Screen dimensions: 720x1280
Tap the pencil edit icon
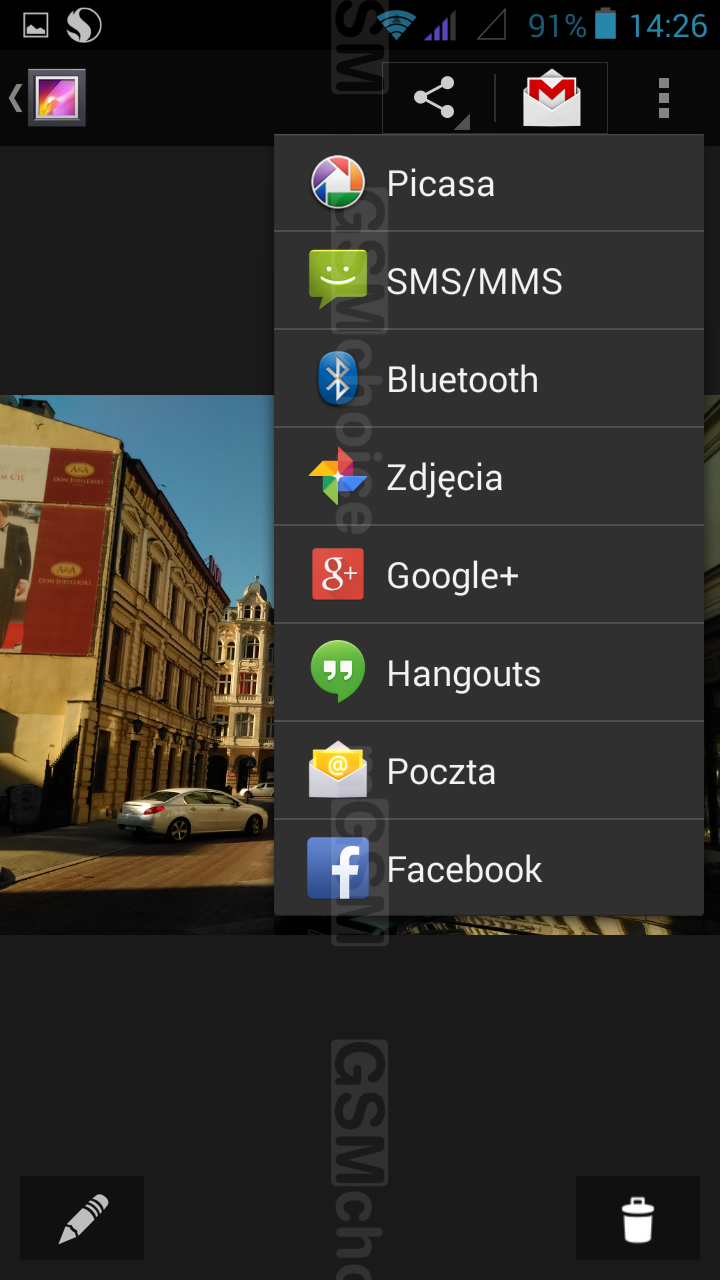pos(82,1218)
